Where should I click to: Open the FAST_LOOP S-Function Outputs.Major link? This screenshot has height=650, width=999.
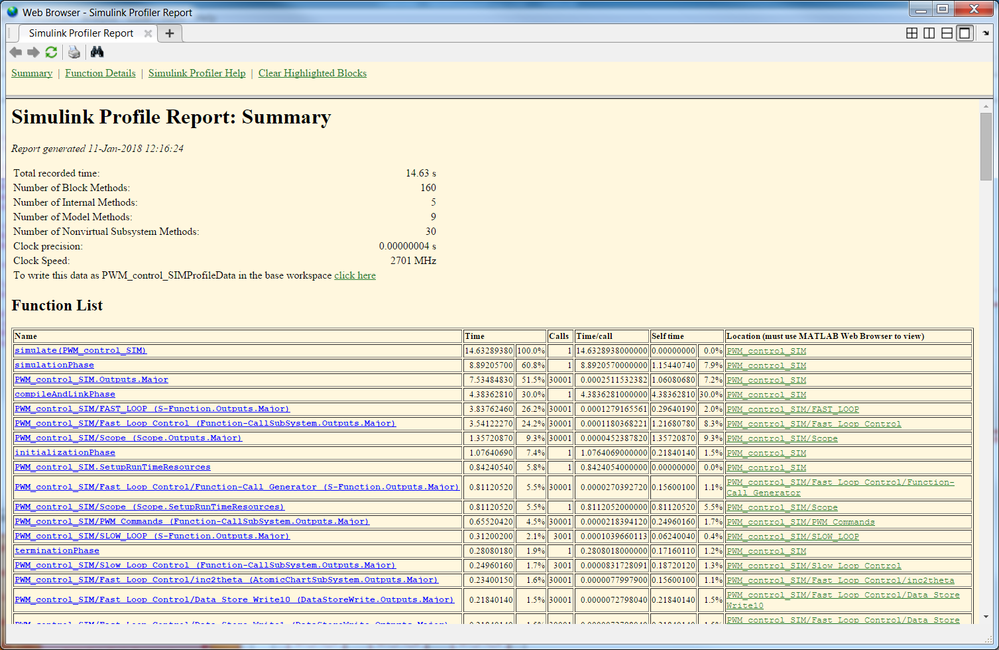(x=152, y=409)
